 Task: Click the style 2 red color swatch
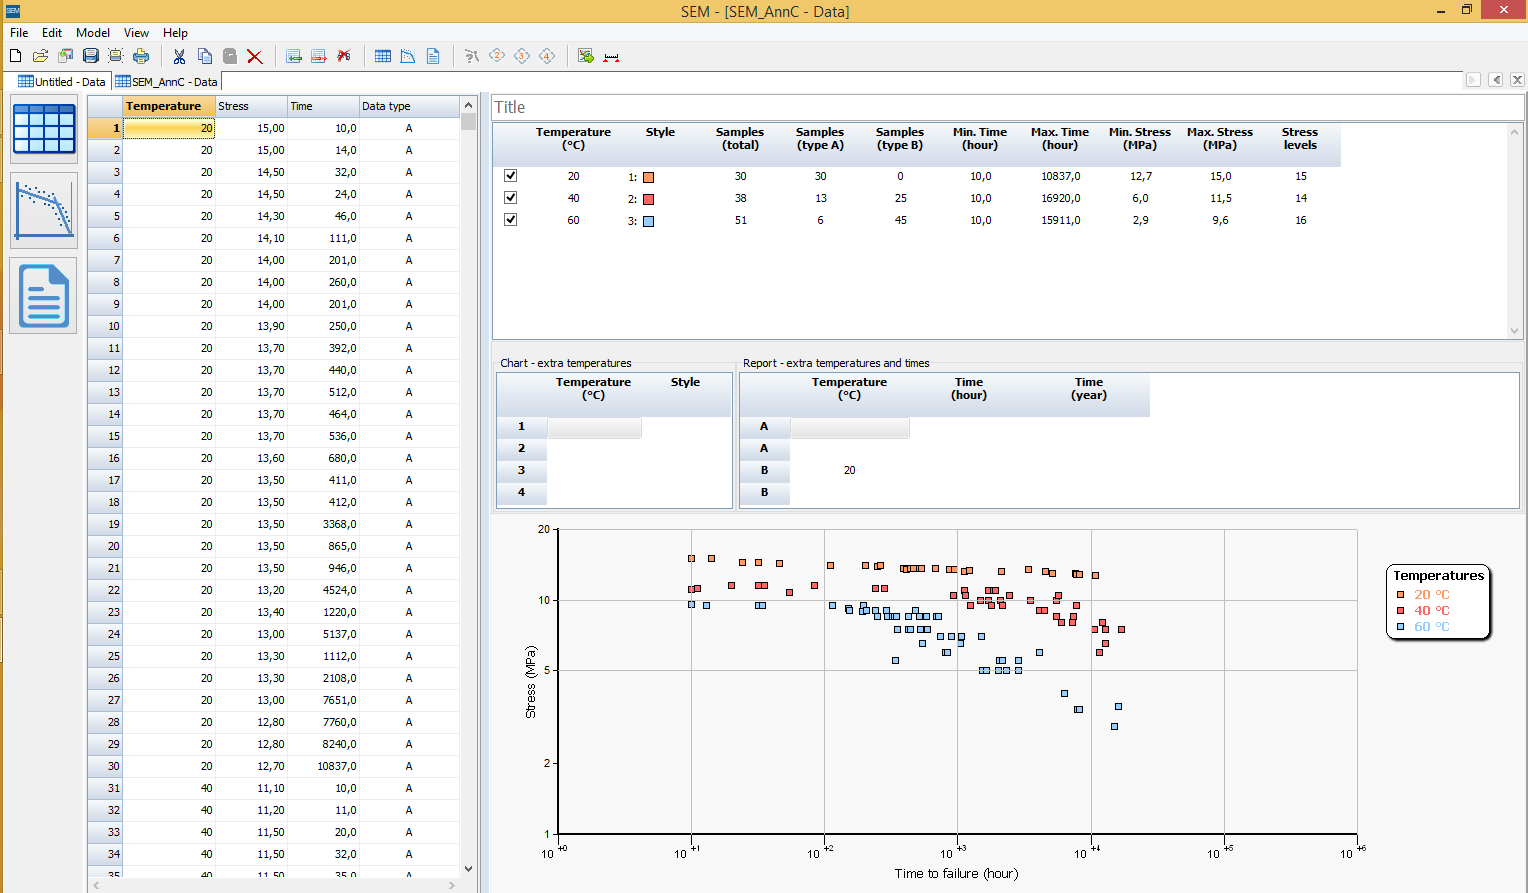point(648,199)
